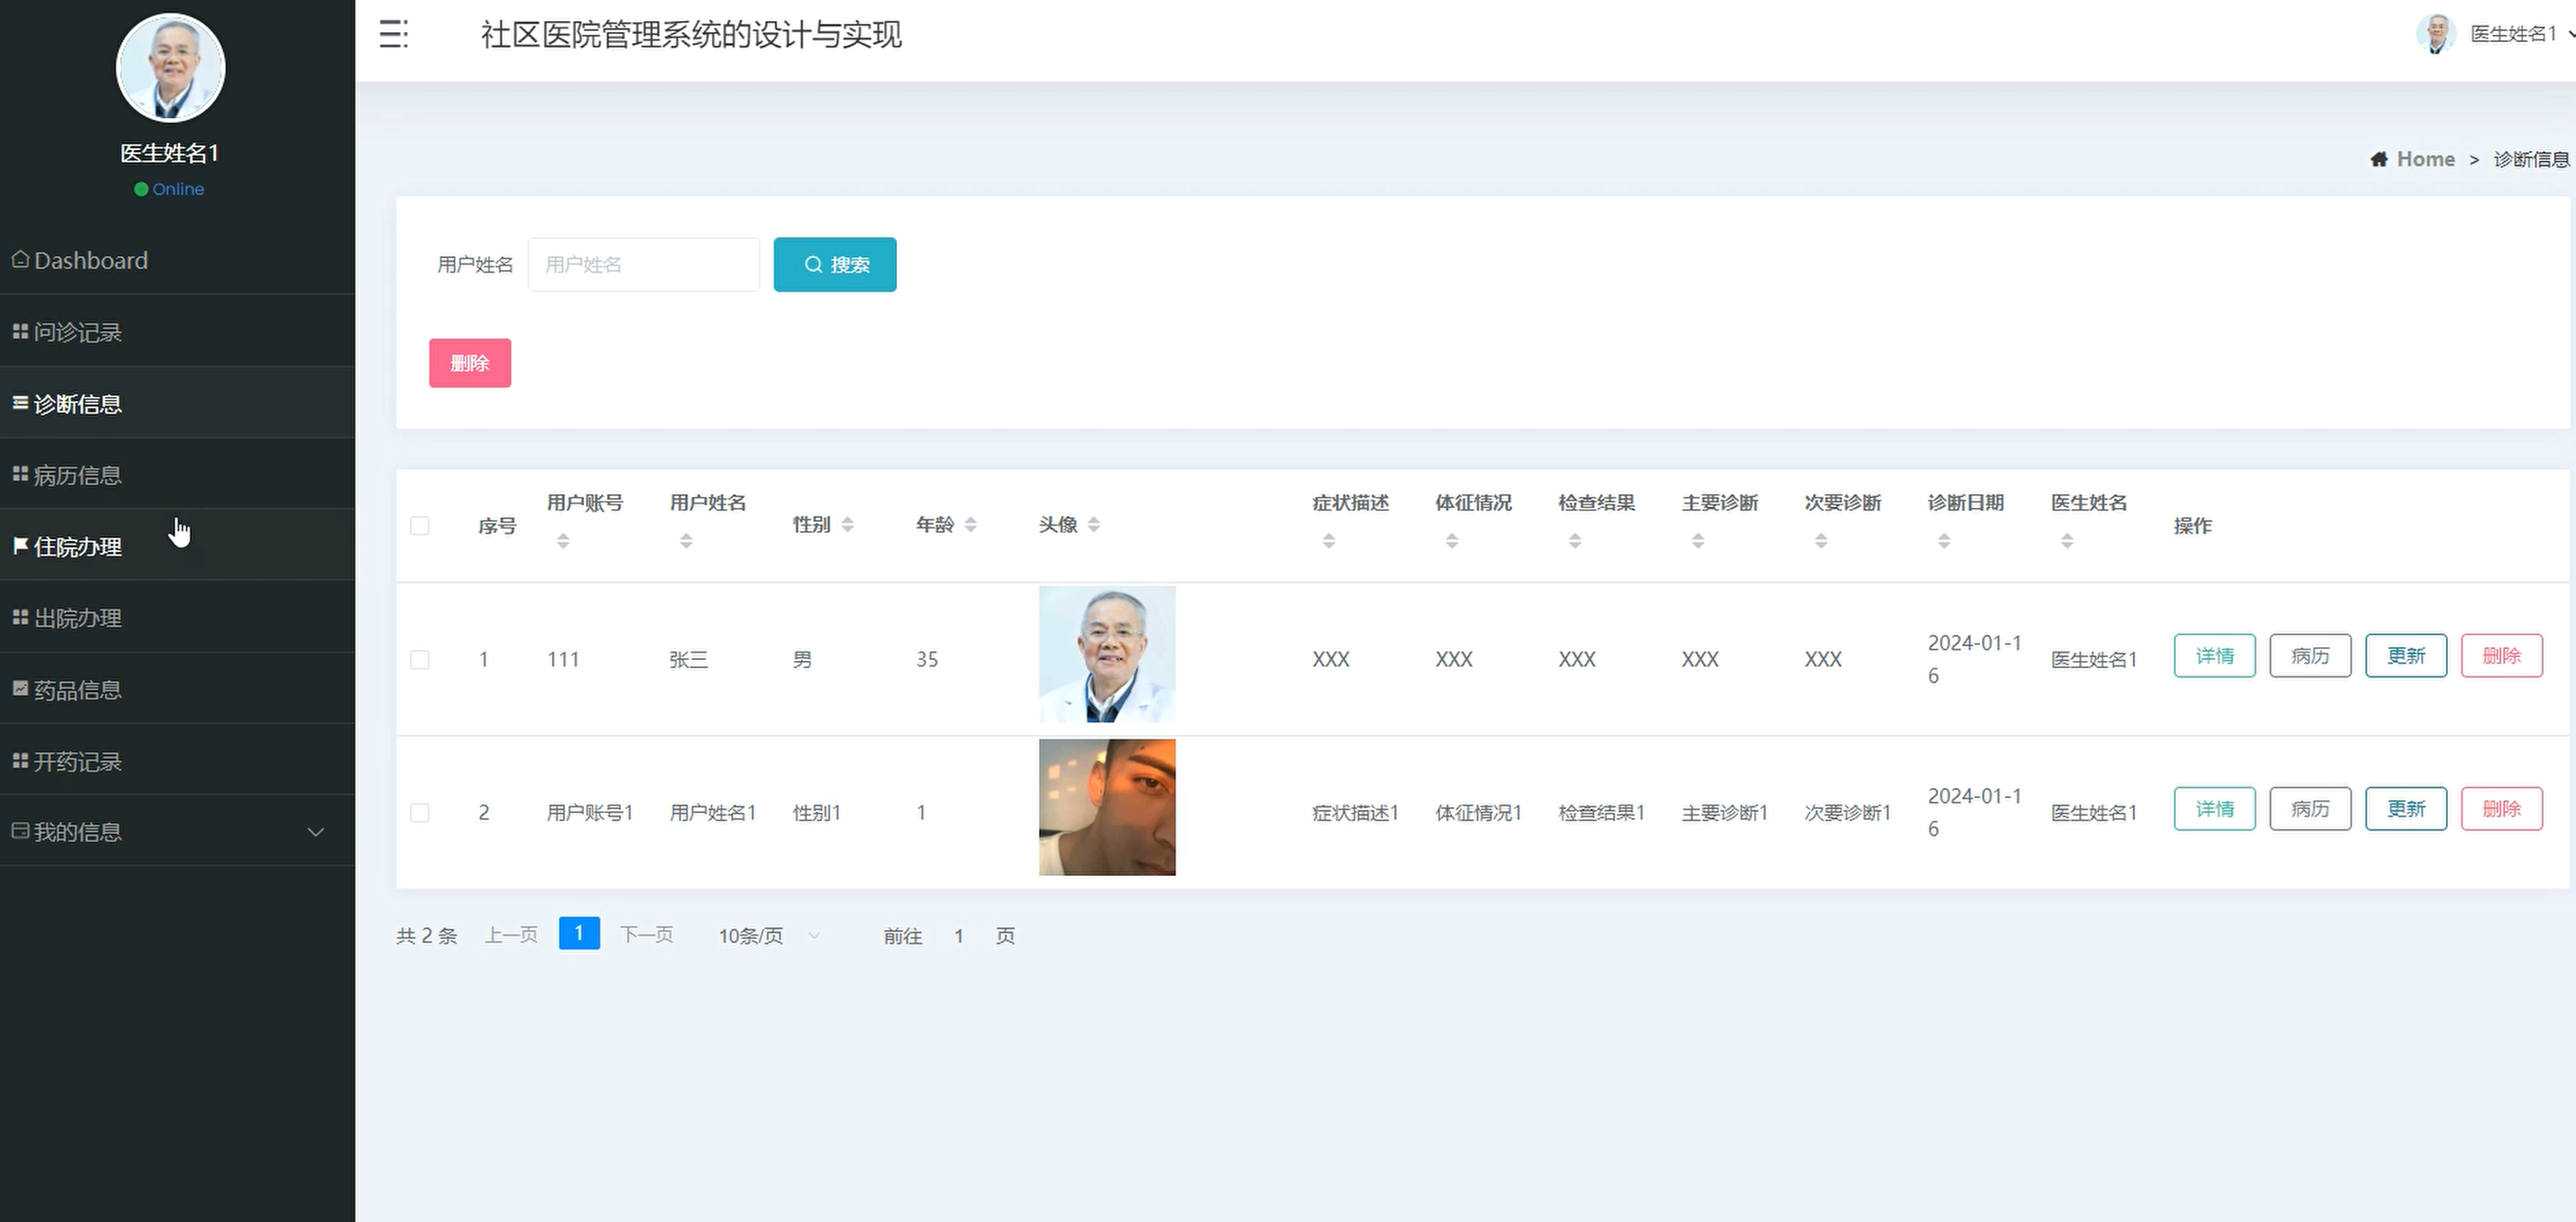This screenshot has width=2576, height=1222.
Task: Open the face photo thumbnail for 用户姓名1
Action: click(1107, 808)
